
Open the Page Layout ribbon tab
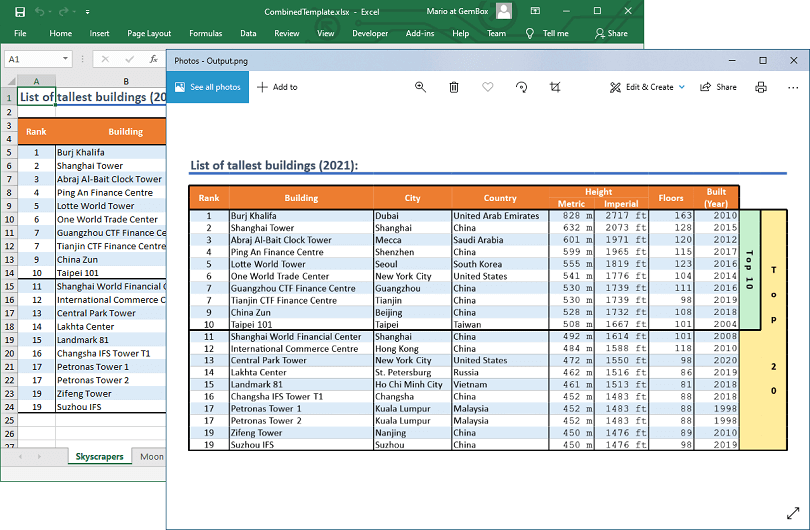[x=149, y=33]
